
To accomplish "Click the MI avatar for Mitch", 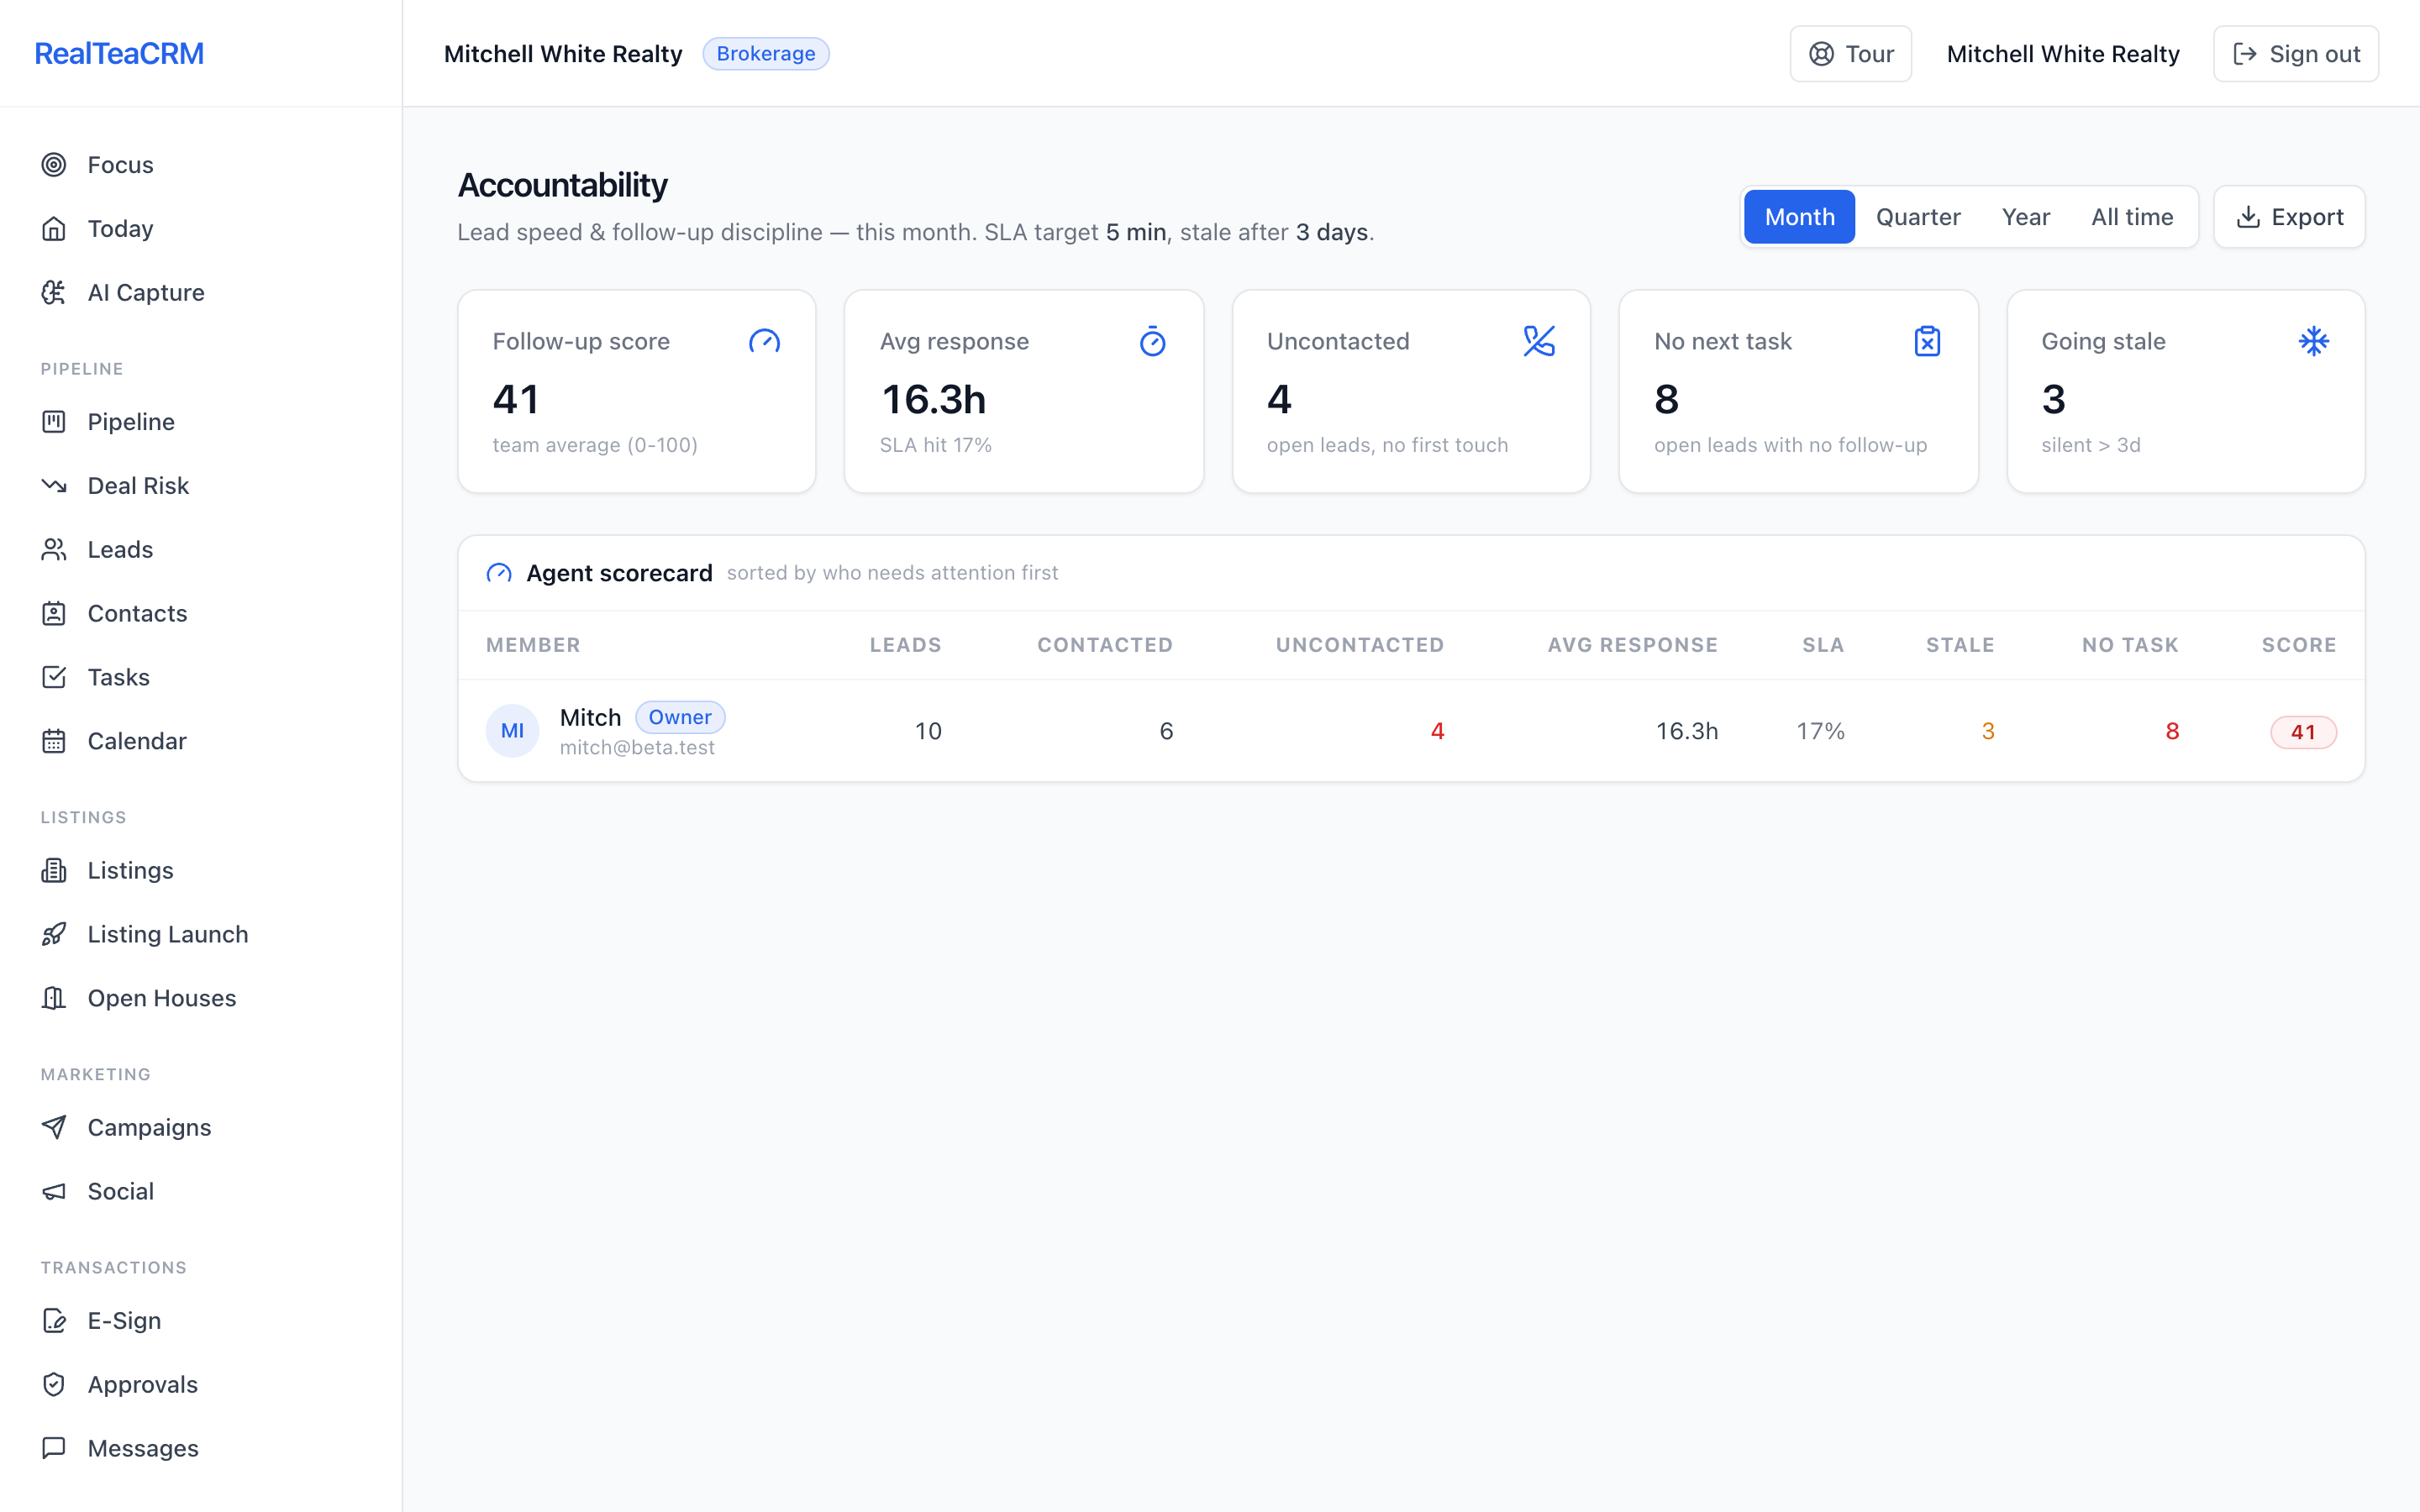I will point(513,731).
